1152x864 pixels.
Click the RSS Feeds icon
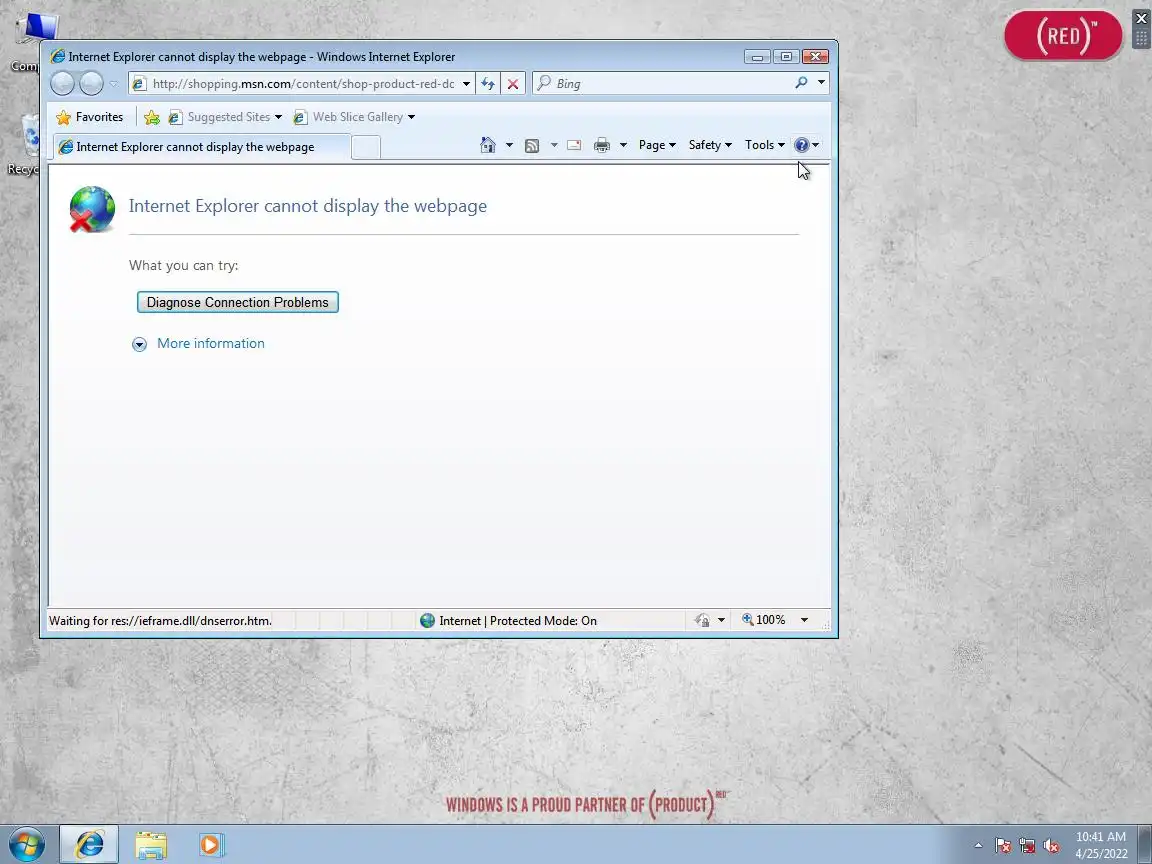(532, 145)
